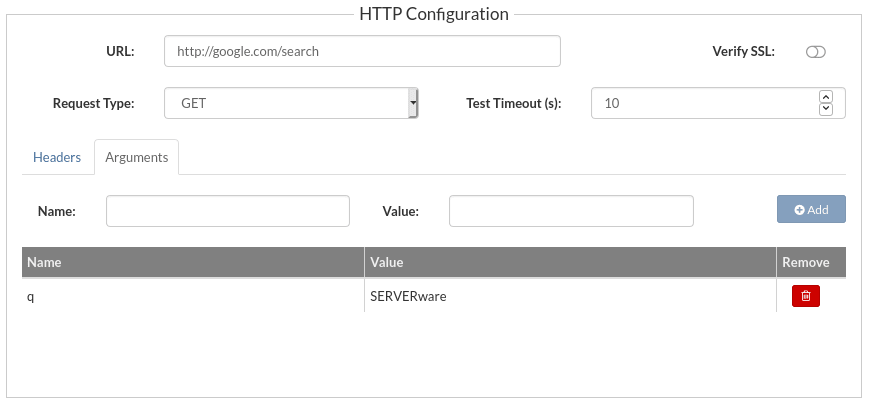Click the HTTP Configuration section title

(434, 14)
